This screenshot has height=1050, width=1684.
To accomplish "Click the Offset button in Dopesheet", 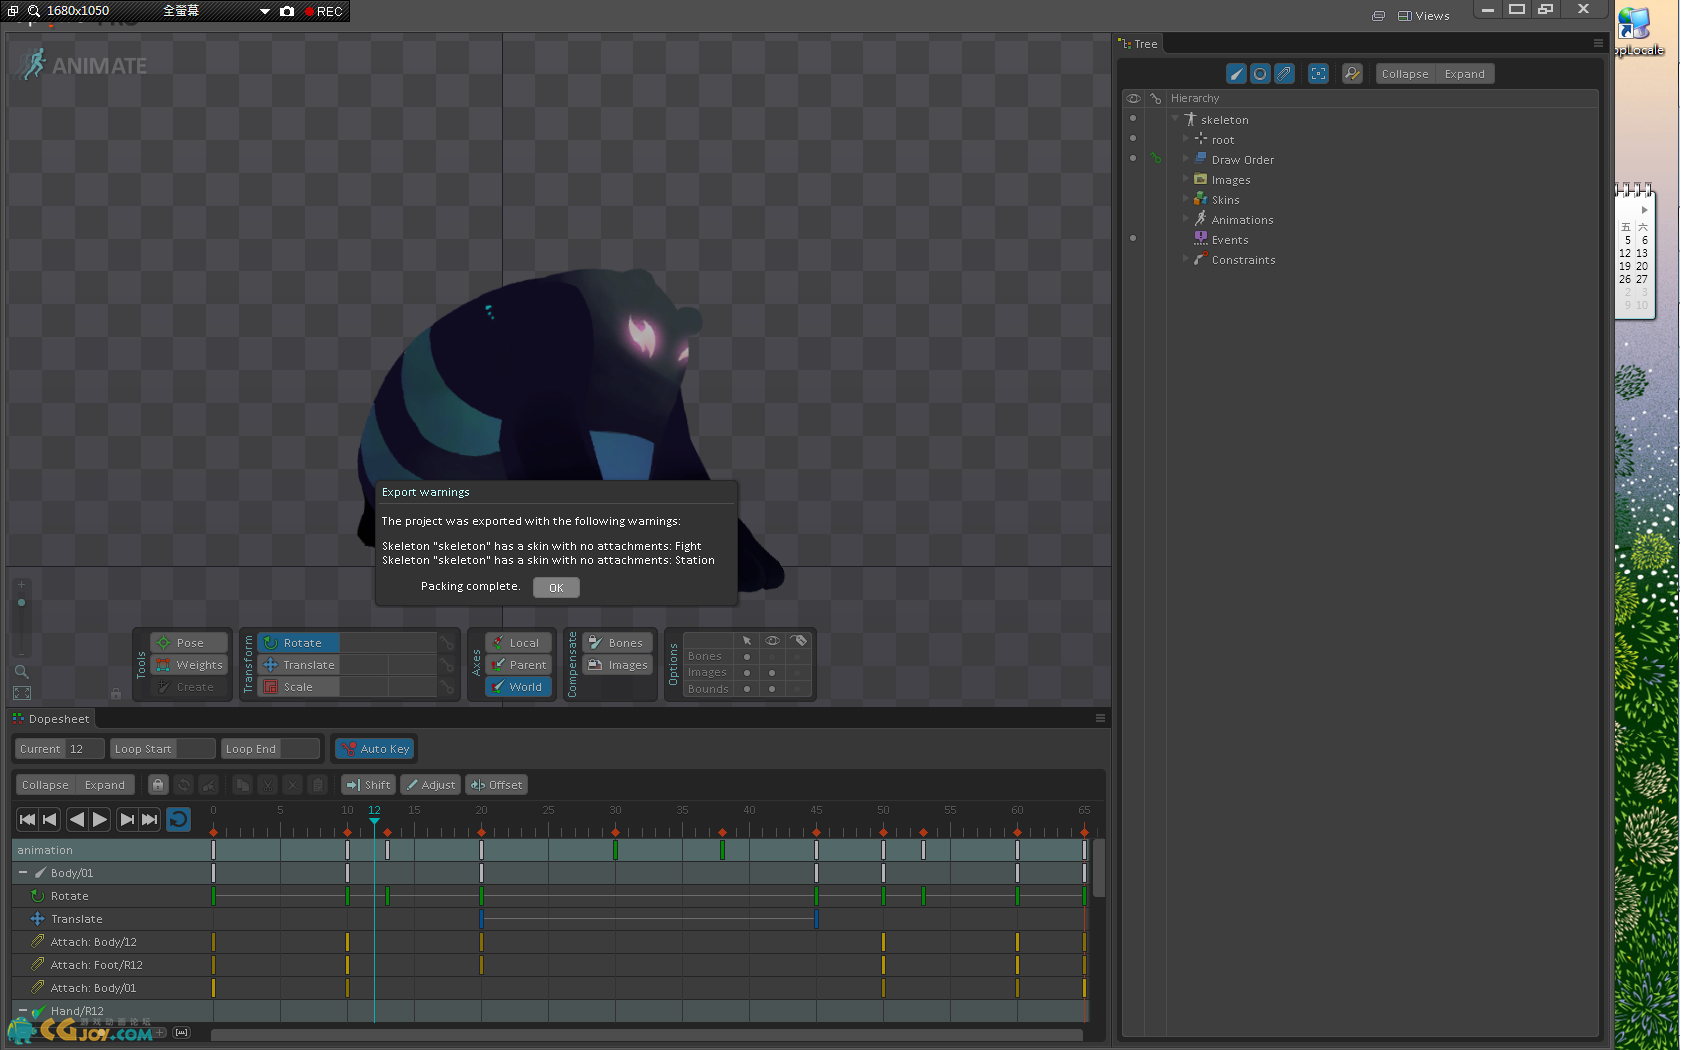I will coord(497,785).
